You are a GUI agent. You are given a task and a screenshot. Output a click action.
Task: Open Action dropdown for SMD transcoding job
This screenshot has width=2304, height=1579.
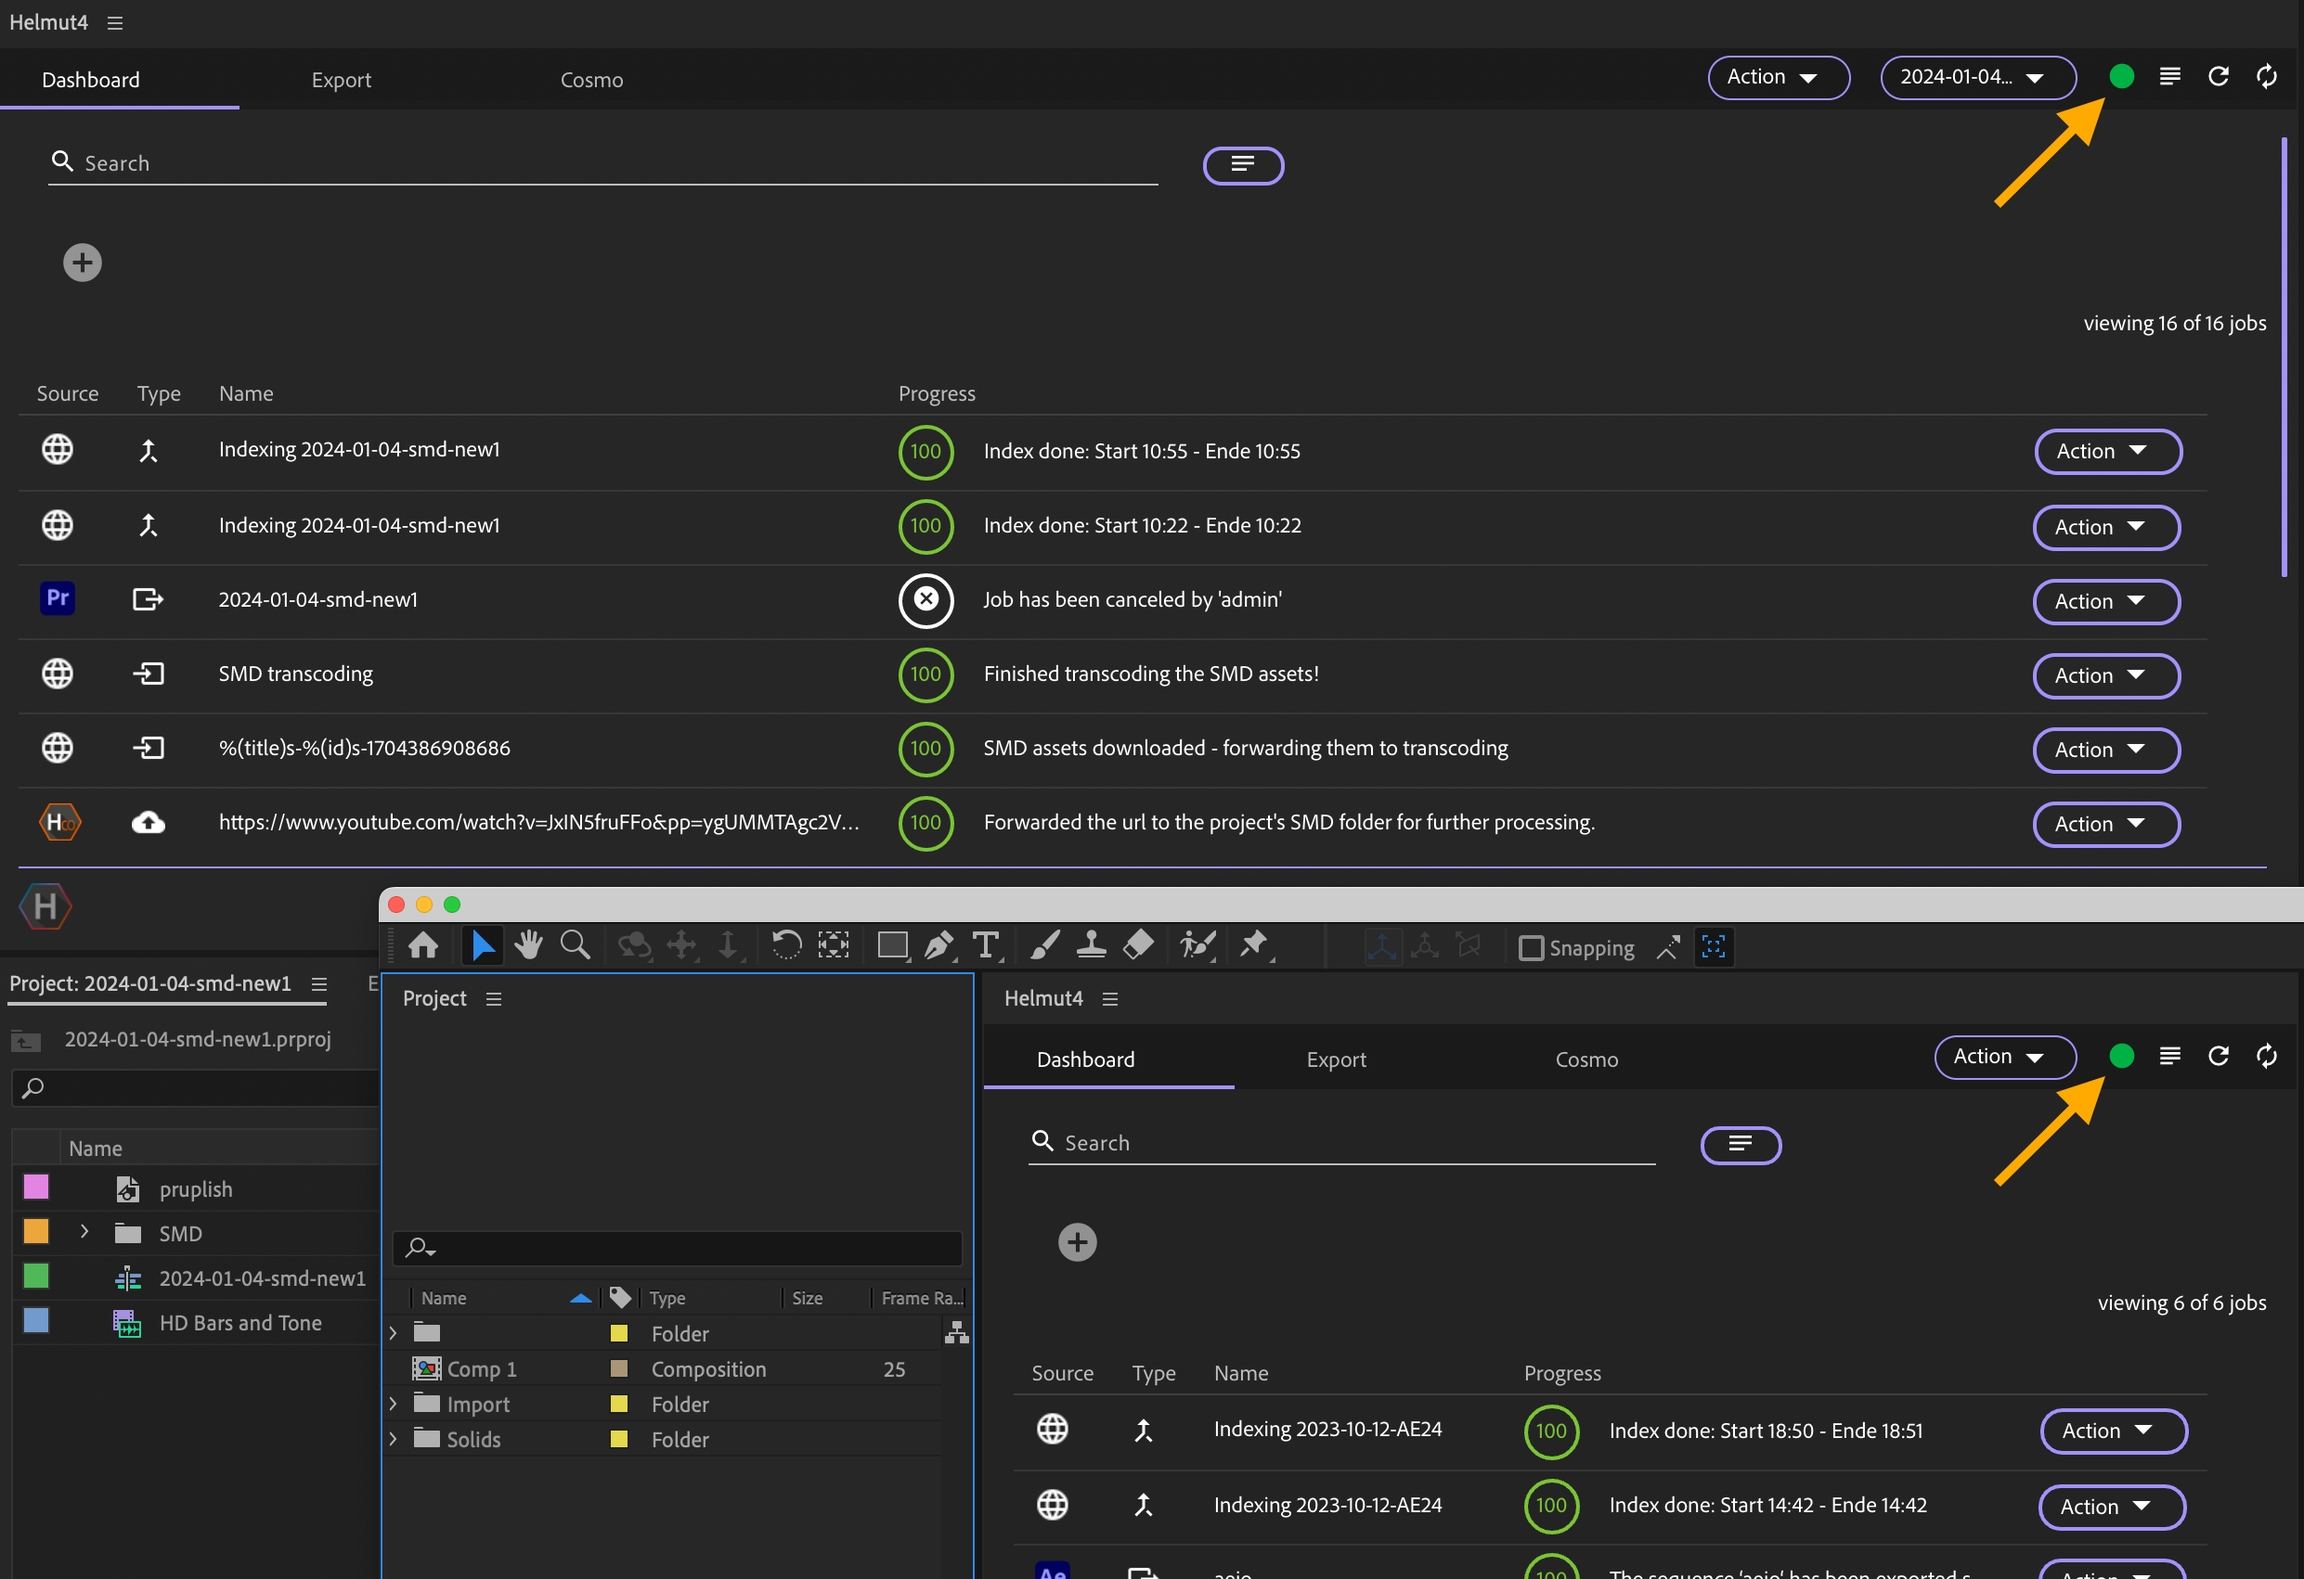[x=2106, y=675]
